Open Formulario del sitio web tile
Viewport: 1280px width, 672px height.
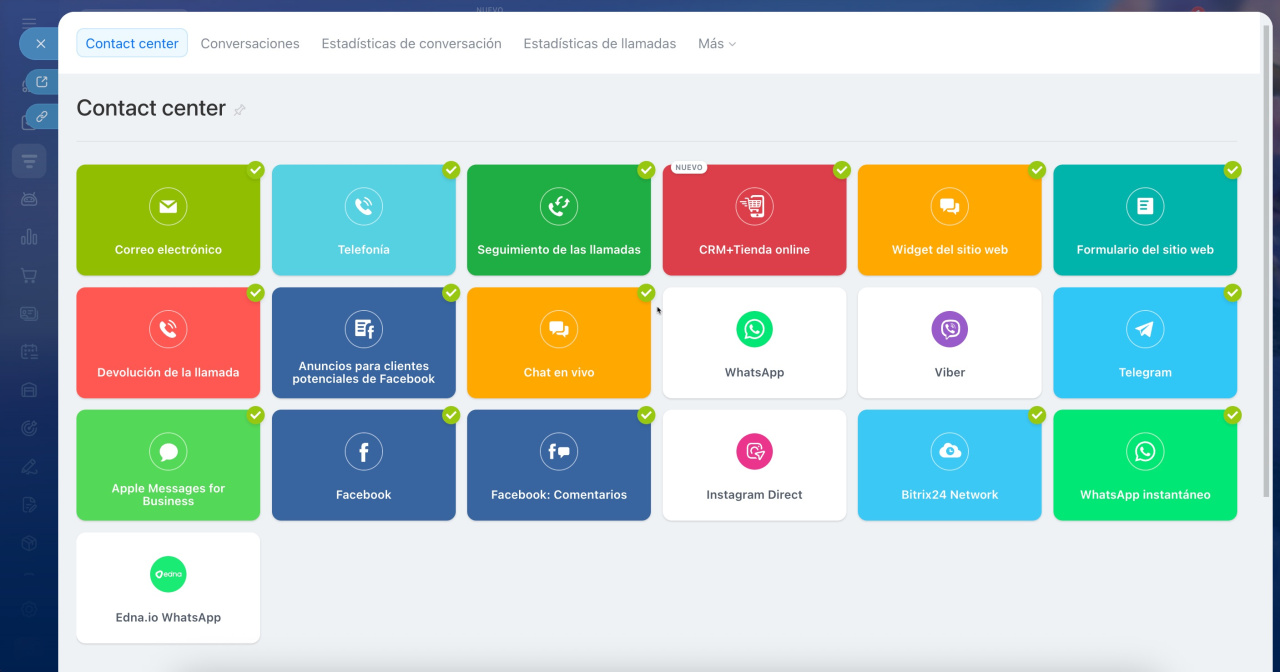click(x=1145, y=220)
